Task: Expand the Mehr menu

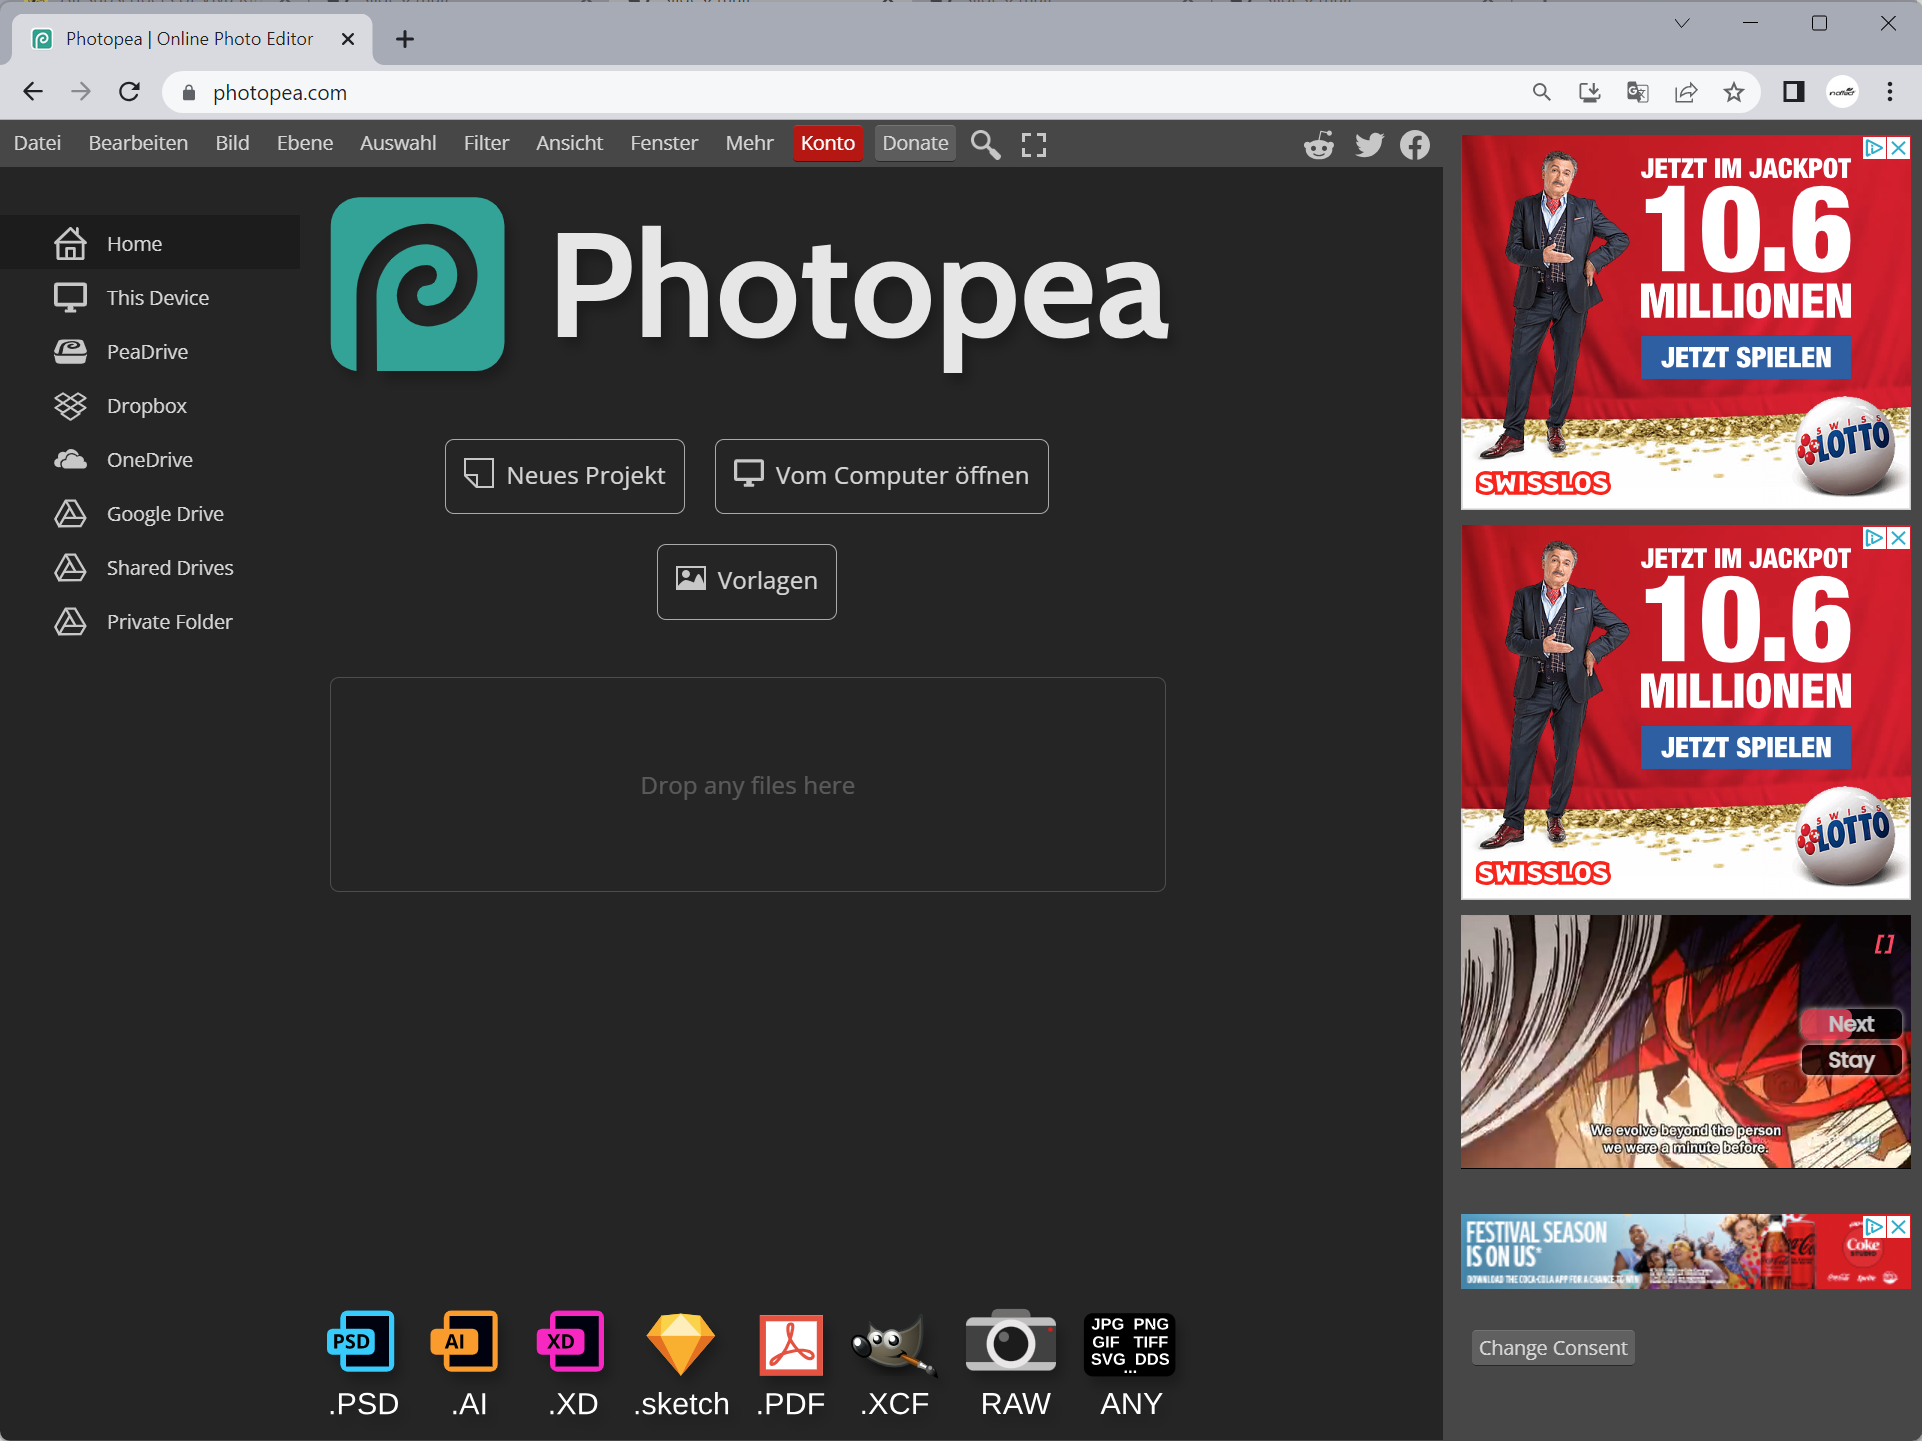Action: pyautogui.click(x=749, y=143)
